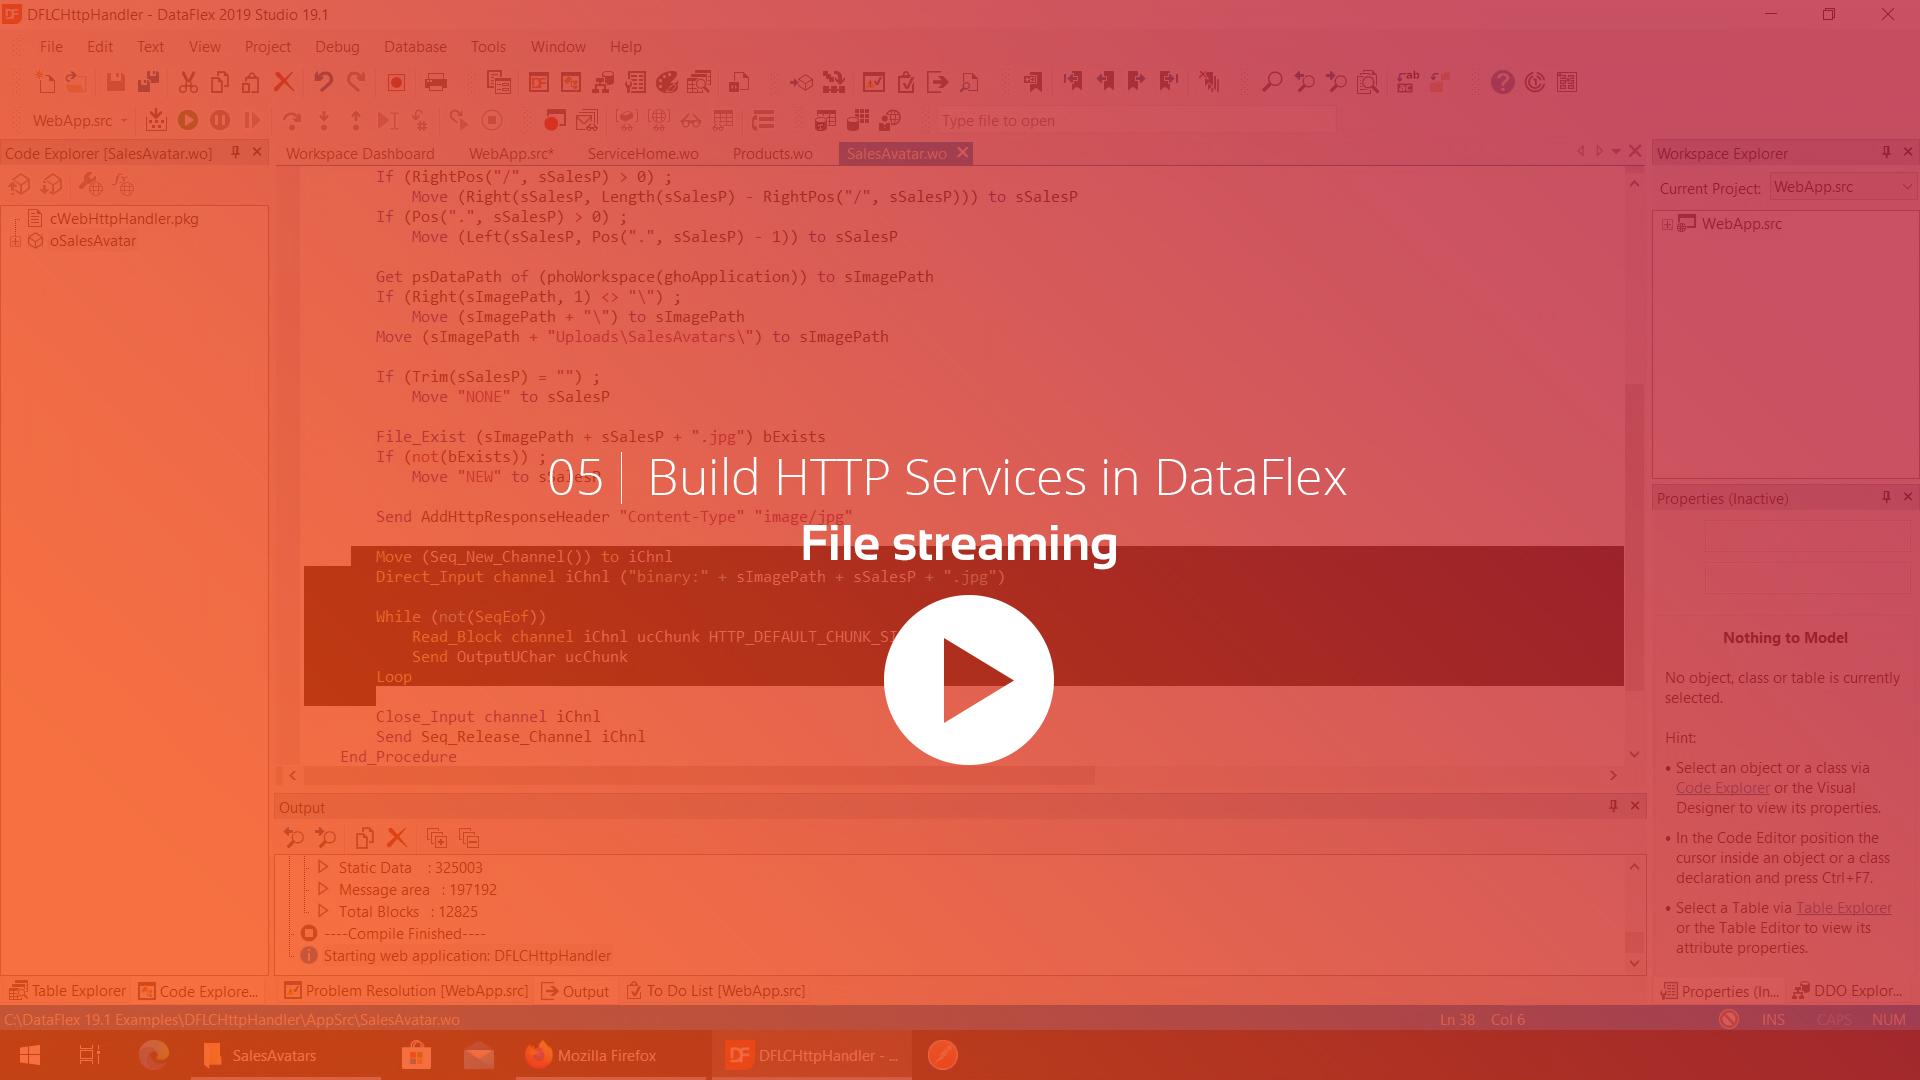1920x1080 pixels.
Task: Pin the Output panel open
Action: click(1612, 806)
